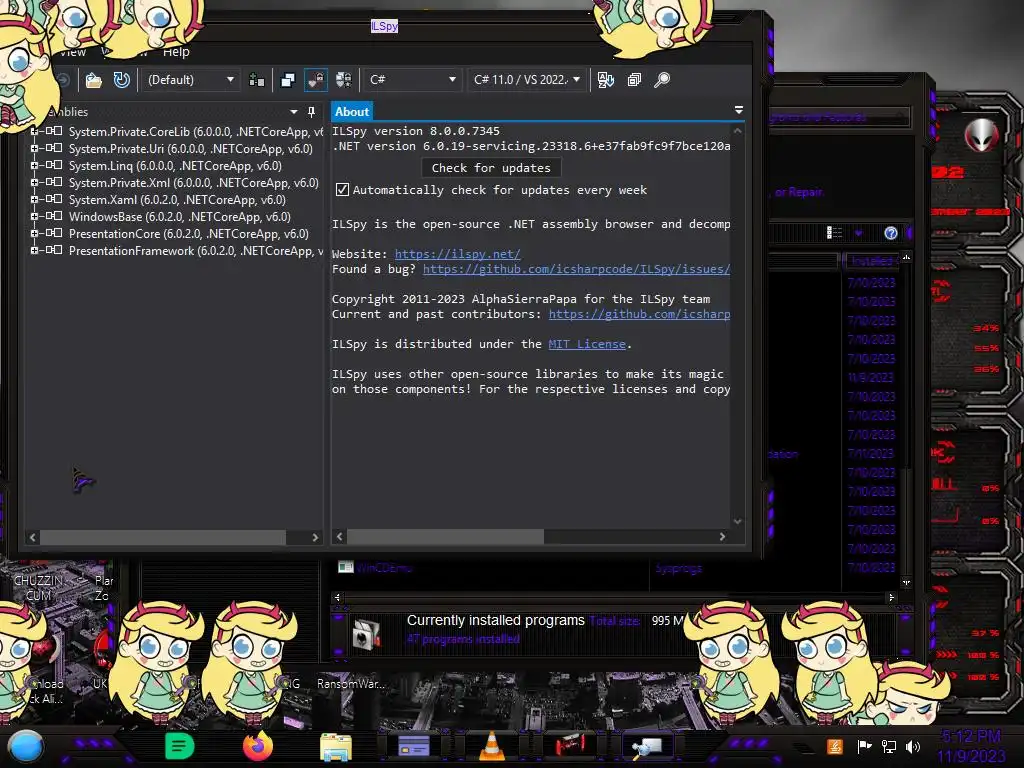
Task: Expand System.Private.CoreLib tree node
Action: tap(34, 131)
